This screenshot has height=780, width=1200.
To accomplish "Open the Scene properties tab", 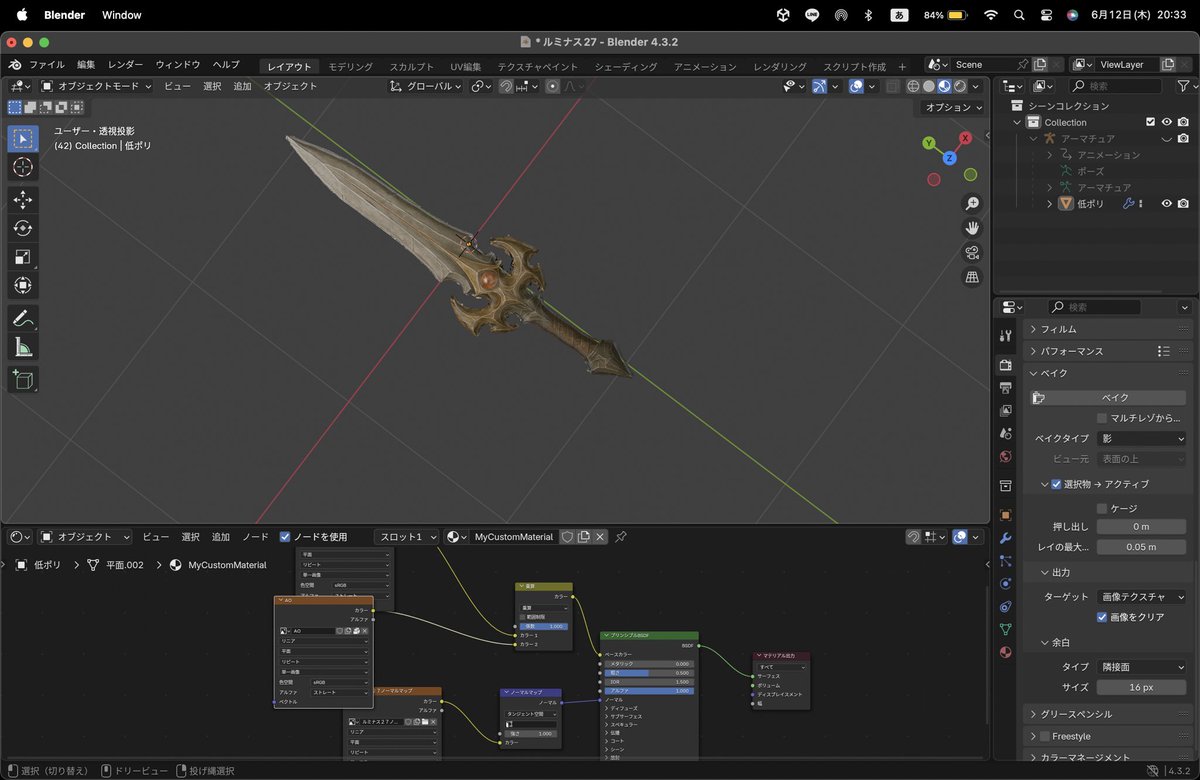I will [1006, 434].
